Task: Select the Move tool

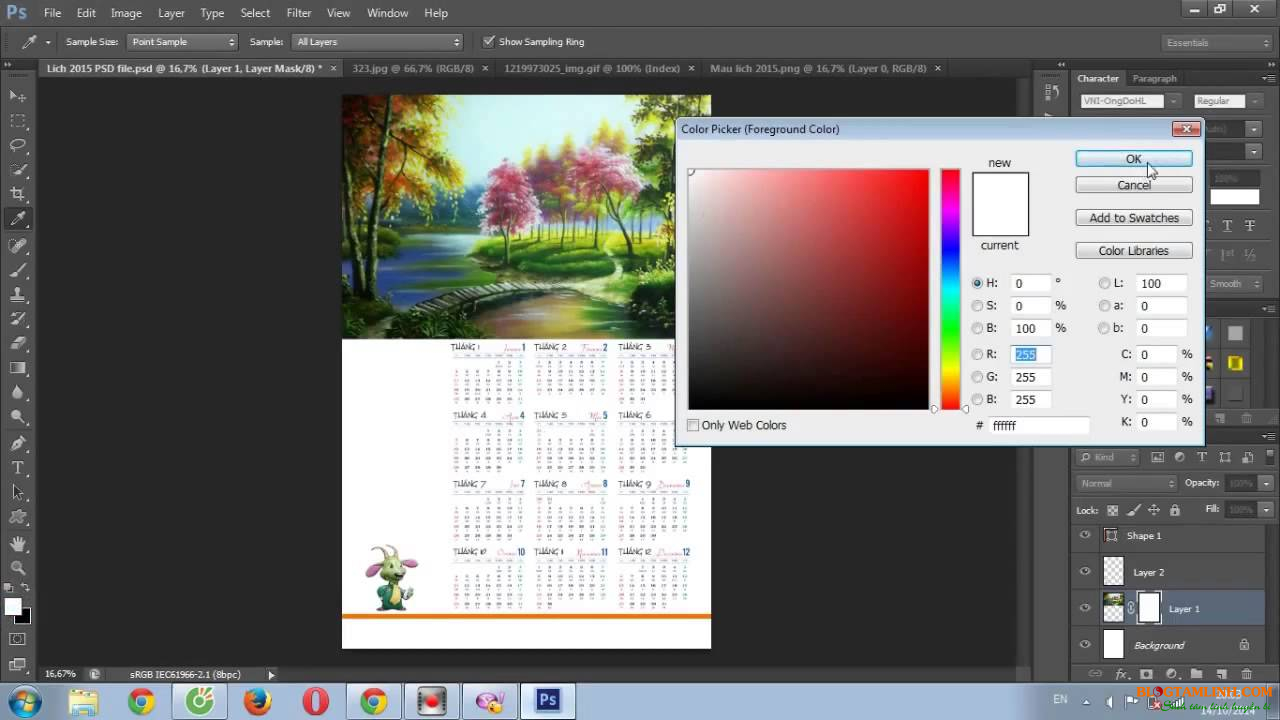Action: pos(15,93)
